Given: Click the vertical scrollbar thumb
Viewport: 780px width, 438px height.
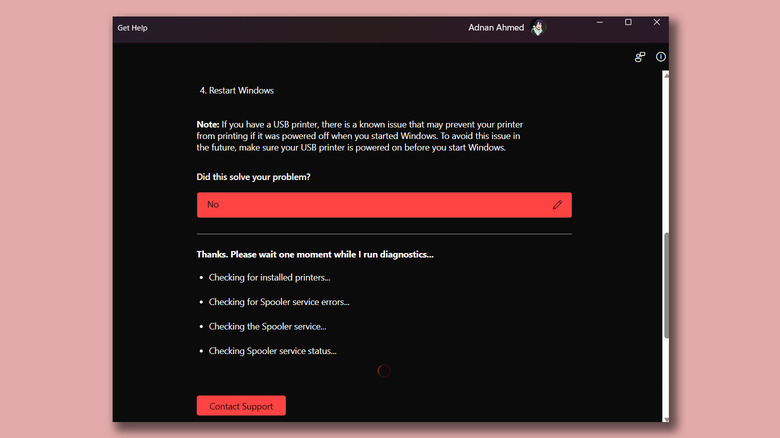Looking at the screenshot, I should [x=666, y=286].
